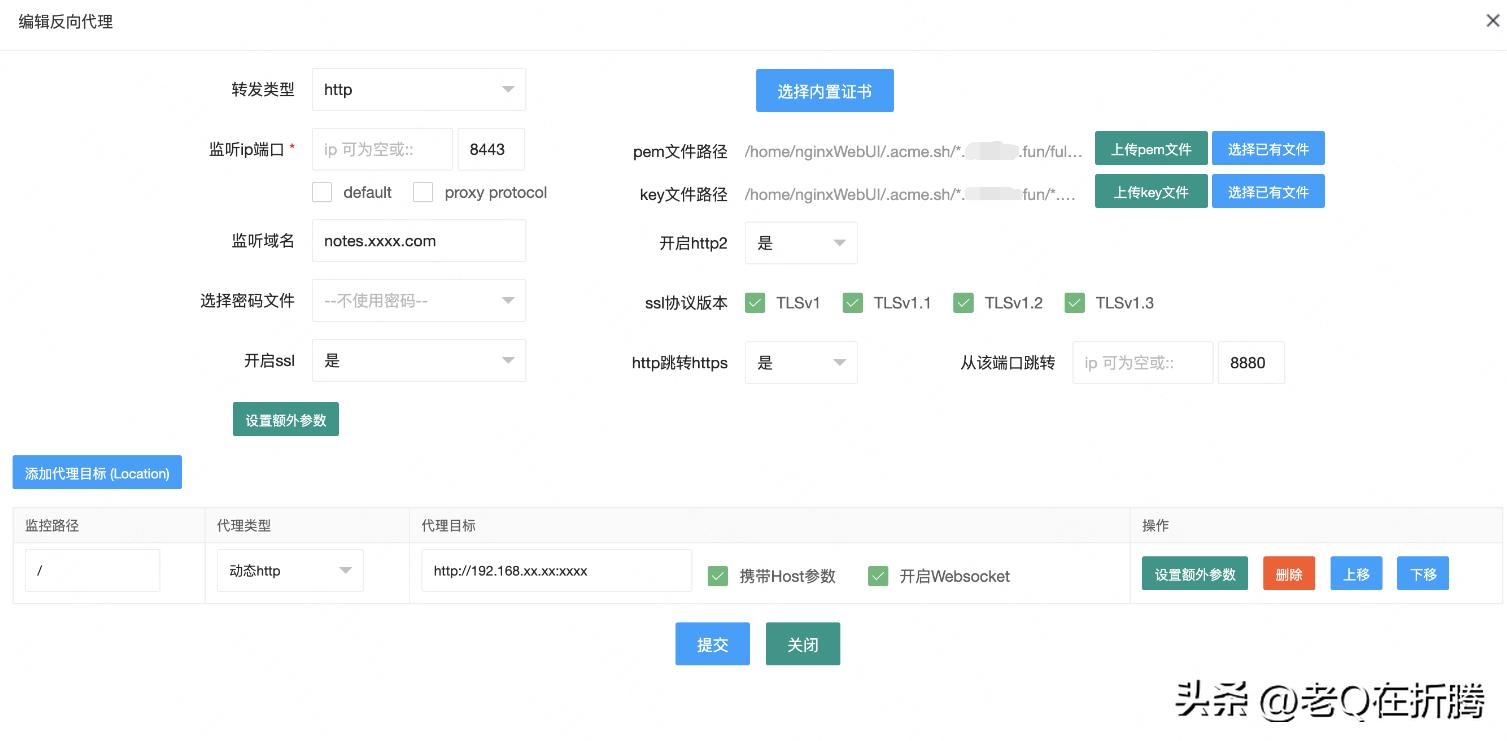
Task: 打开代理类型动态http下拉框
Action: (x=289, y=570)
